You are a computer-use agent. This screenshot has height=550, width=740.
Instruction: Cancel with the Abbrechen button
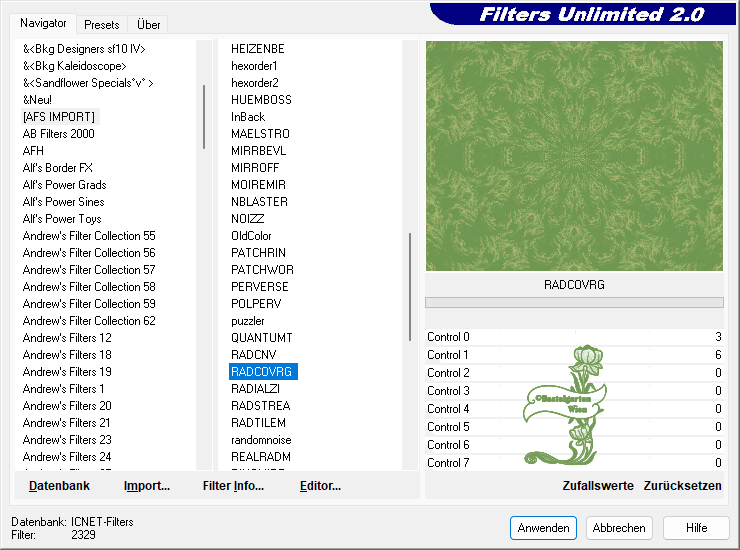[x=619, y=528]
